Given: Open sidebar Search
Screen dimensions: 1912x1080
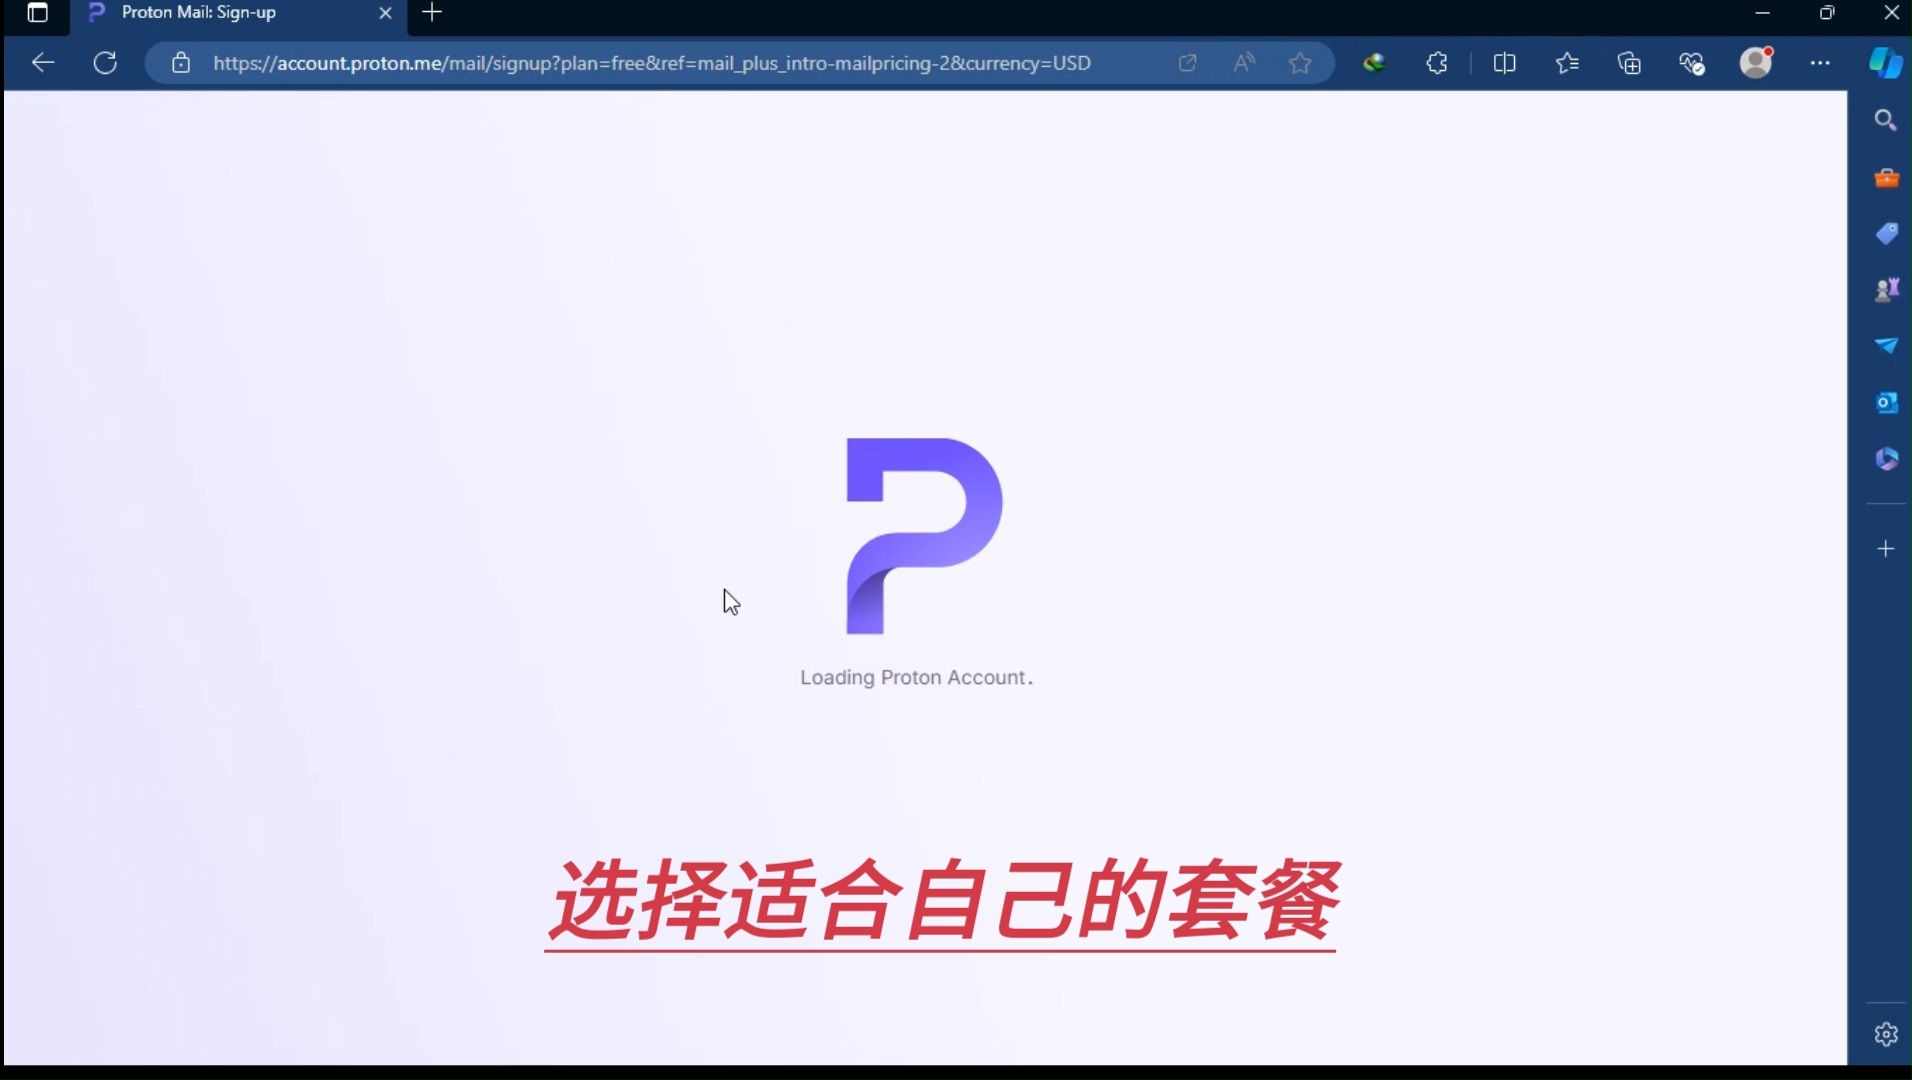Looking at the screenshot, I should click(x=1886, y=120).
